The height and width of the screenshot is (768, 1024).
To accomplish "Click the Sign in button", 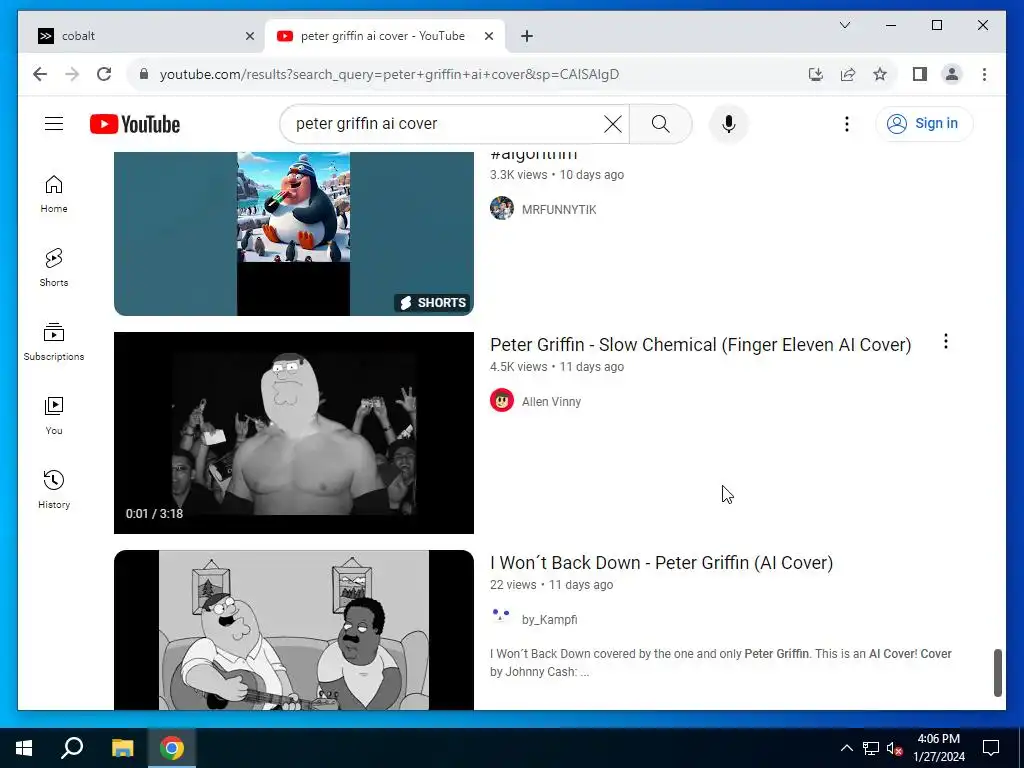I will point(924,123).
